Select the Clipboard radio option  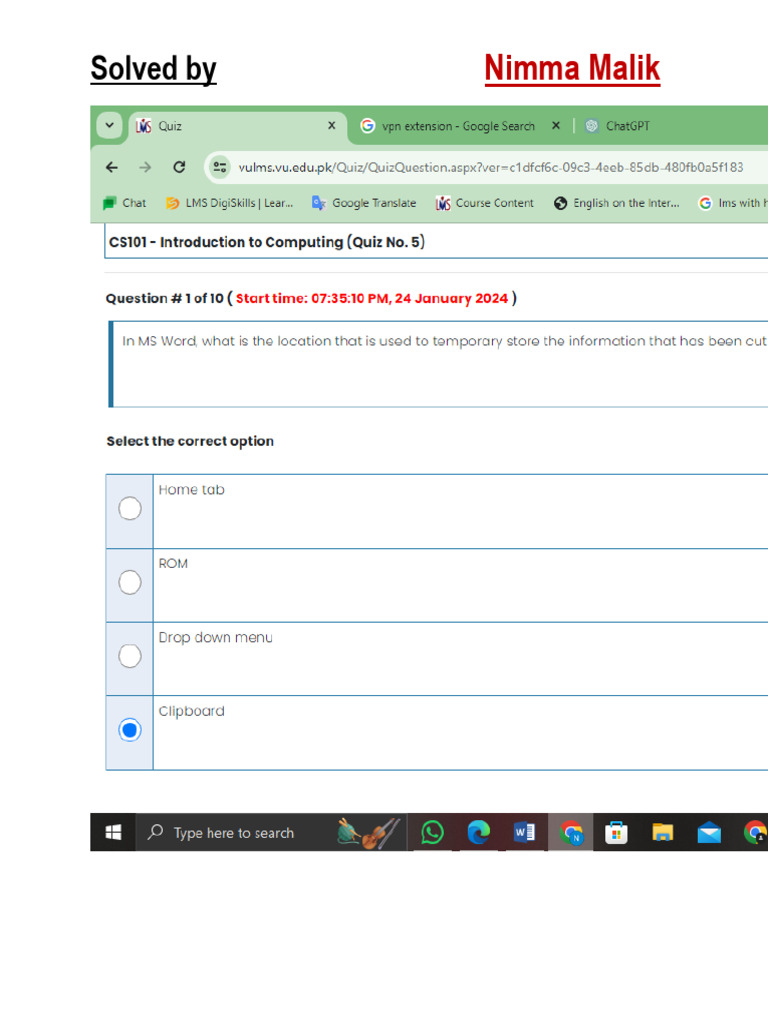(x=130, y=729)
